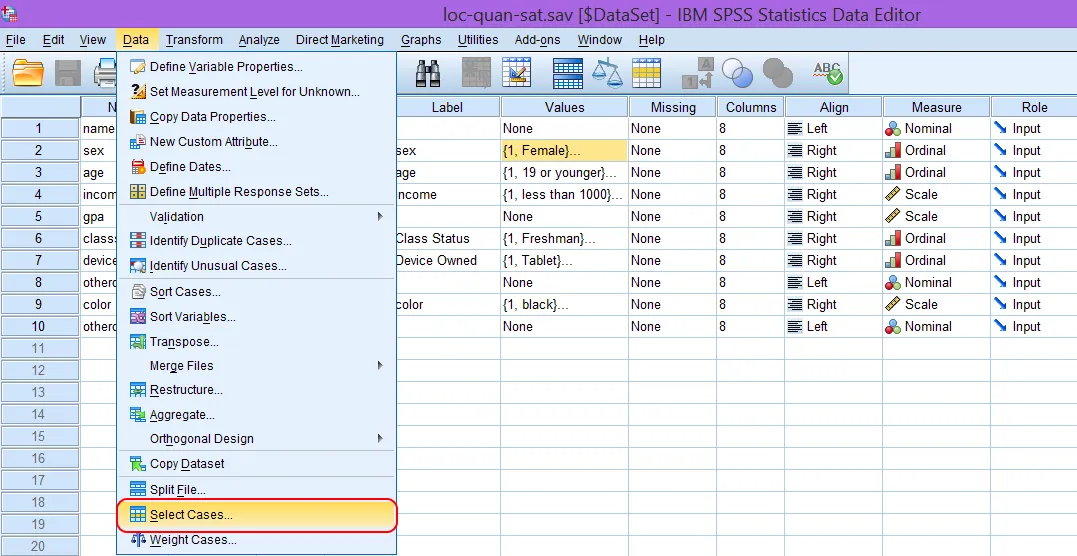Choose Define Variable Properties... menu item
The height and width of the screenshot is (556, 1077).
tap(257, 67)
